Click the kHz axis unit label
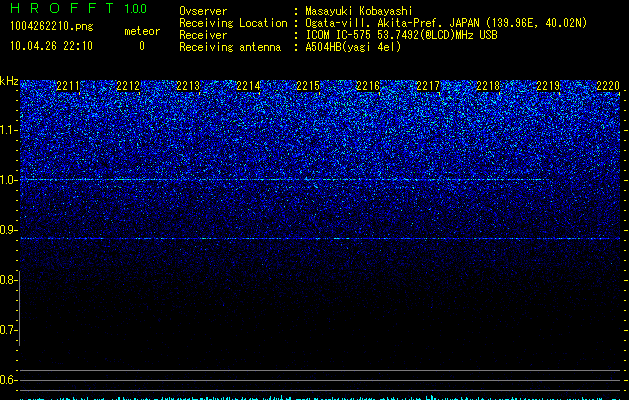Image resolution: width=629 pixels, height=400 pixels. click(x=9, y=81)
